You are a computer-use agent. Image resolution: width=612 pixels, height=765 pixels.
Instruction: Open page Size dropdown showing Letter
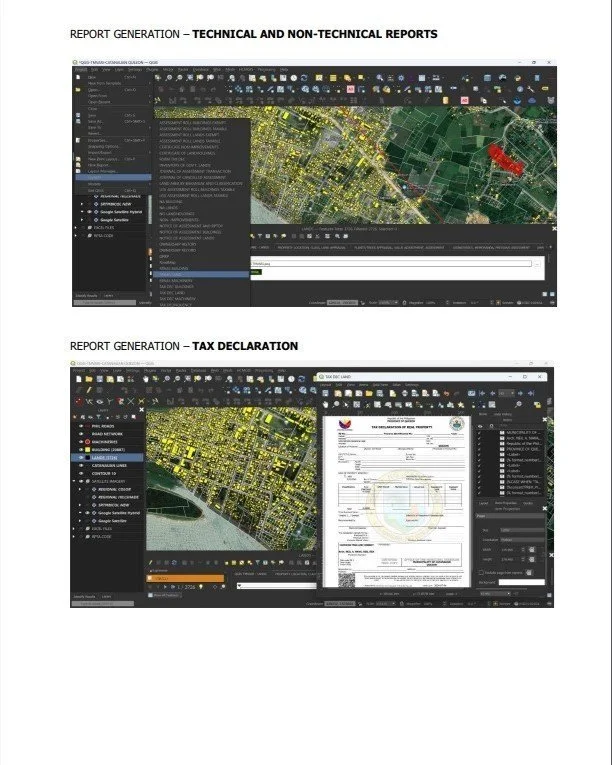click(522, 530)
